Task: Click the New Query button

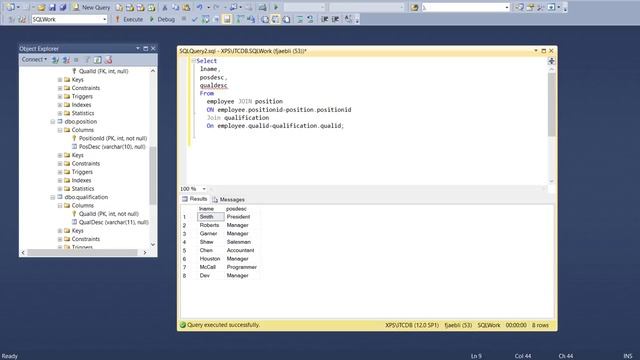Action: (x=92, y=7)
